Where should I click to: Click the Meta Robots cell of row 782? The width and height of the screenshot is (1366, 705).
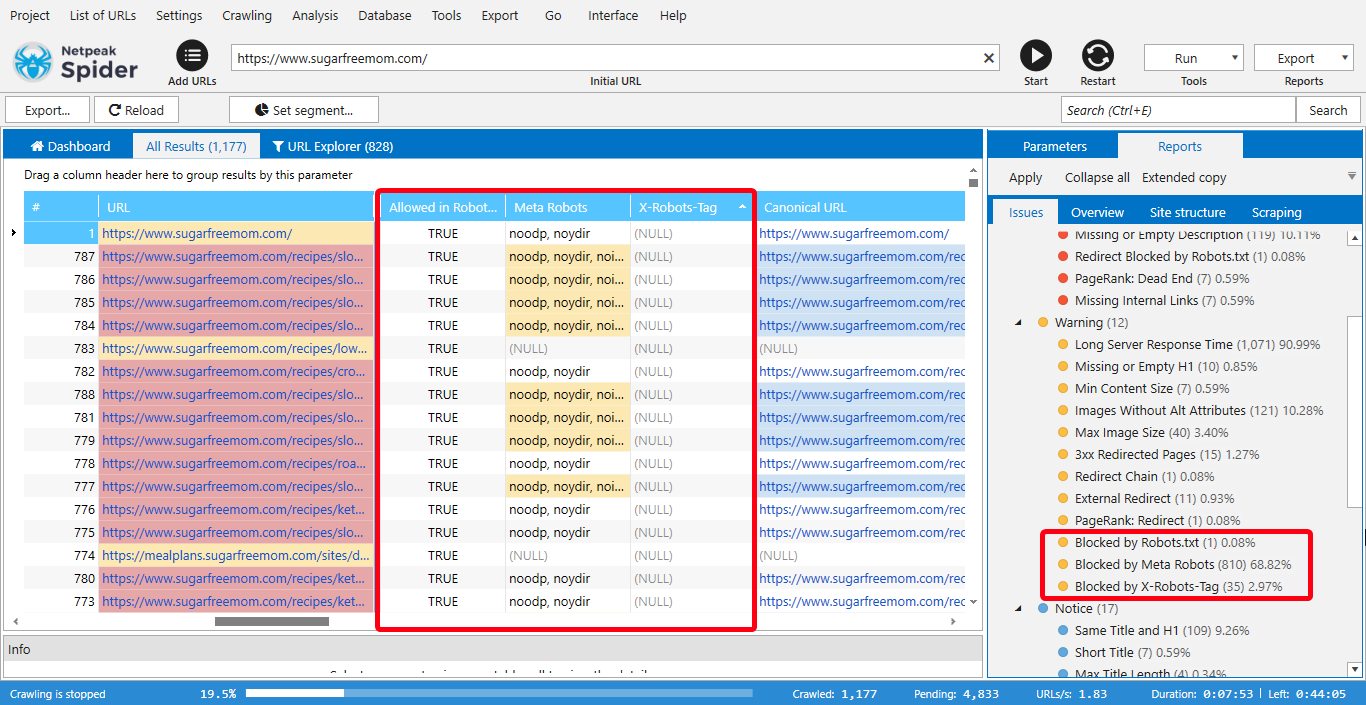(x=568, y=371)
